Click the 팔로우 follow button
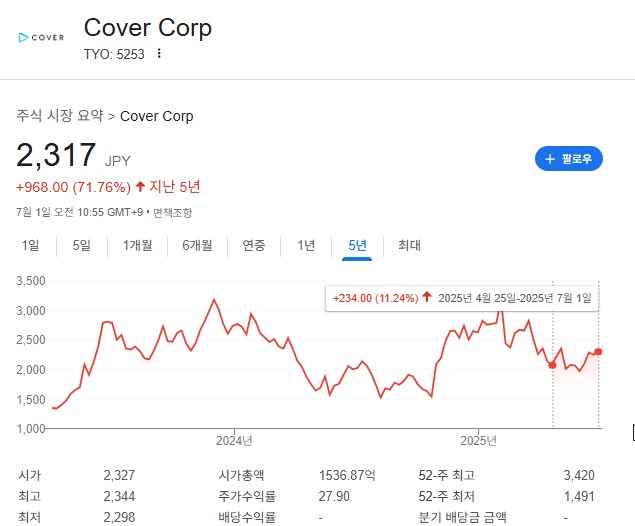635x526 pixels. pos(569,159)
